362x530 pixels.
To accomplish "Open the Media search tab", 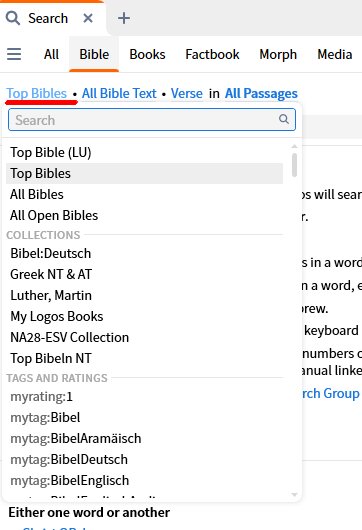I will click(335, 54).
